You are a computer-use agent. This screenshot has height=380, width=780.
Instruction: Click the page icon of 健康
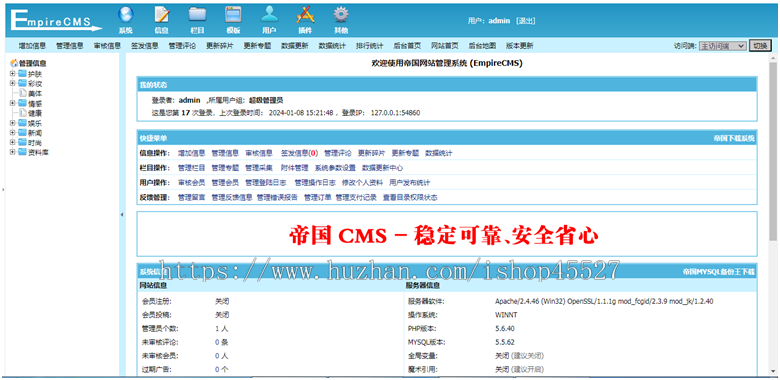pyautogui.click(x=22, y=113)
